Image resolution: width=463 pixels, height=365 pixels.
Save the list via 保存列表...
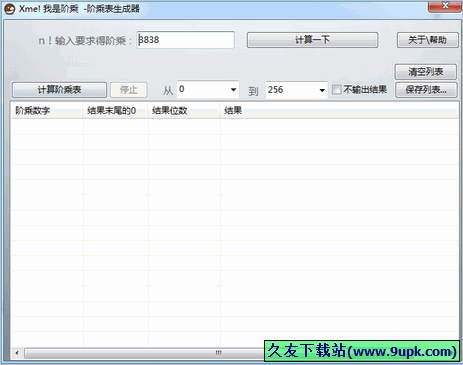[426, 90]
